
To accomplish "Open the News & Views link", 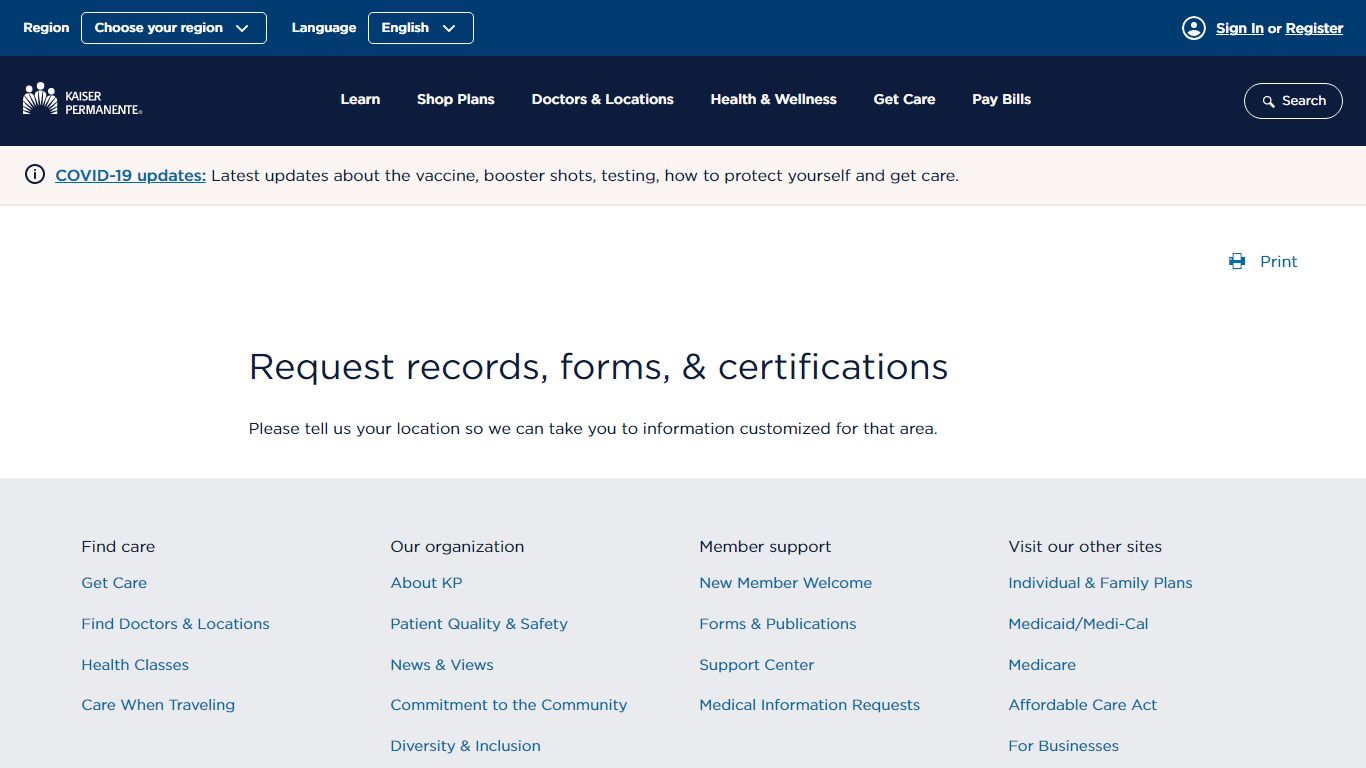I will coord(442,665).
